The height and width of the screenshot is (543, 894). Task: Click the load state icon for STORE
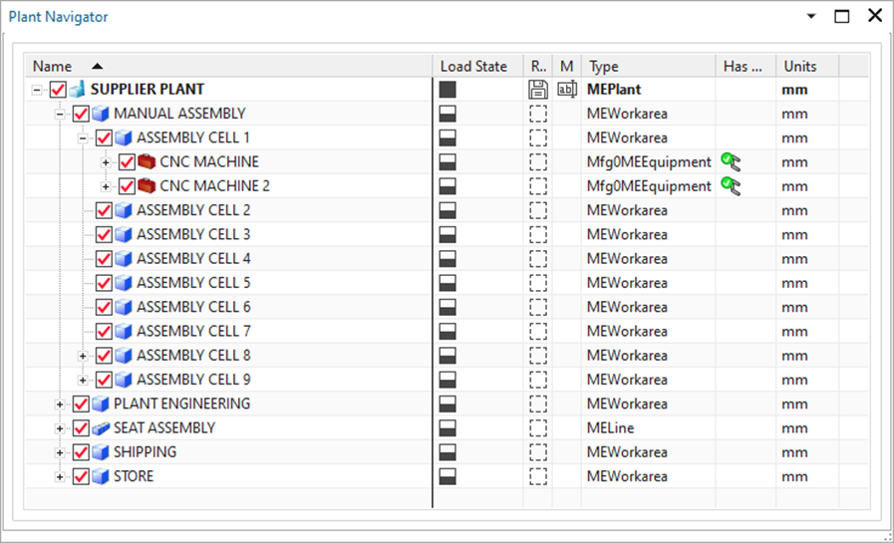pyautogui.click(x=448, y=477)
